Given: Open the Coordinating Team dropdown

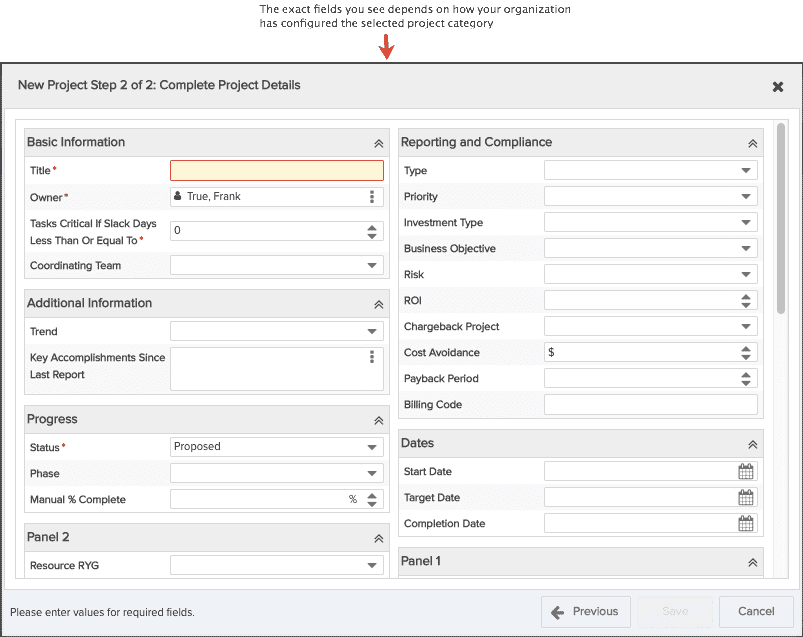Looking at the screenshot, I should [x=277, y=265].
